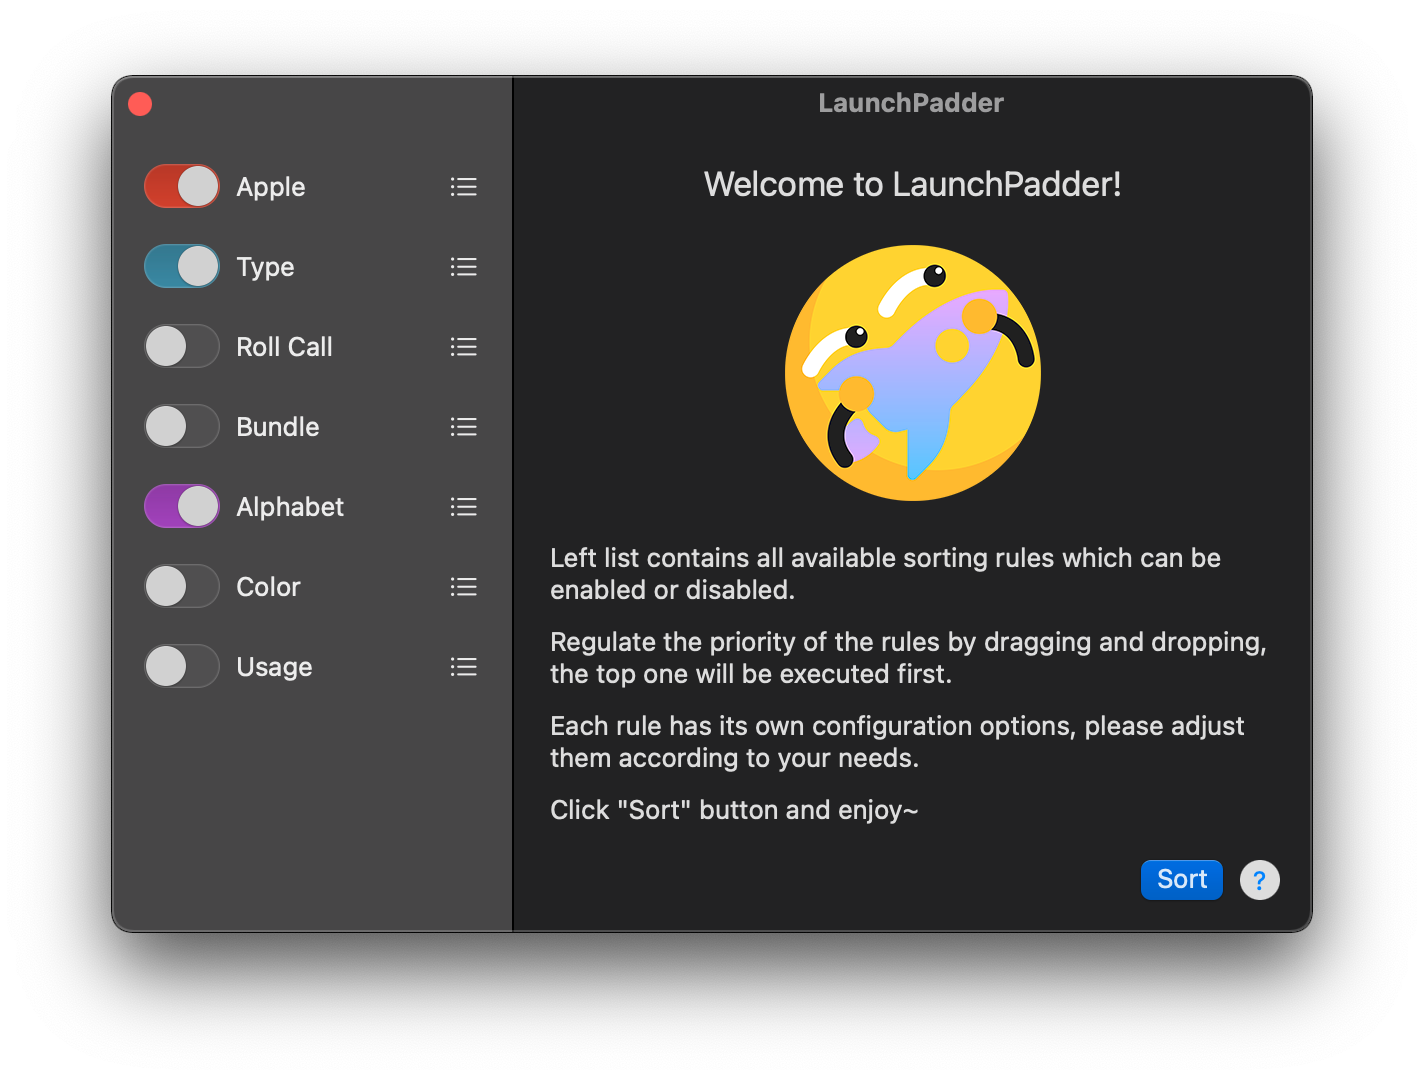Select the Roll Call rule label
The width and height of the screenshot is (1424, 1080).
point(284,347)
